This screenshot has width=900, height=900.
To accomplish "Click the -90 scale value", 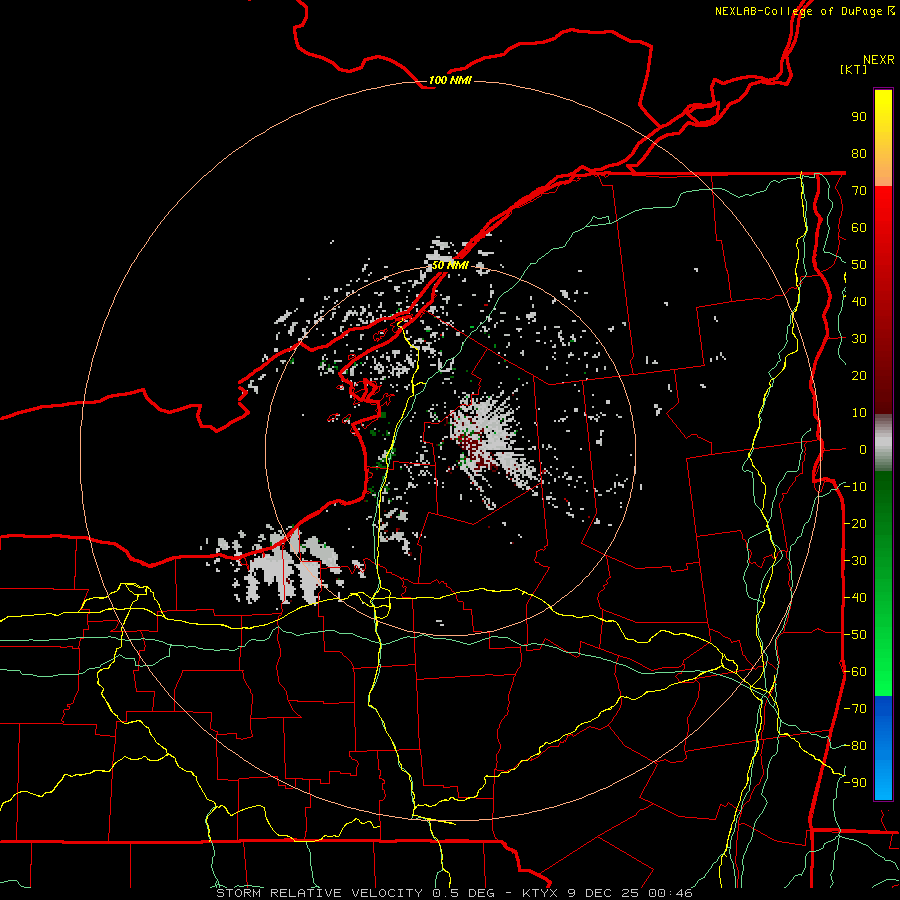I will (855, 783).
